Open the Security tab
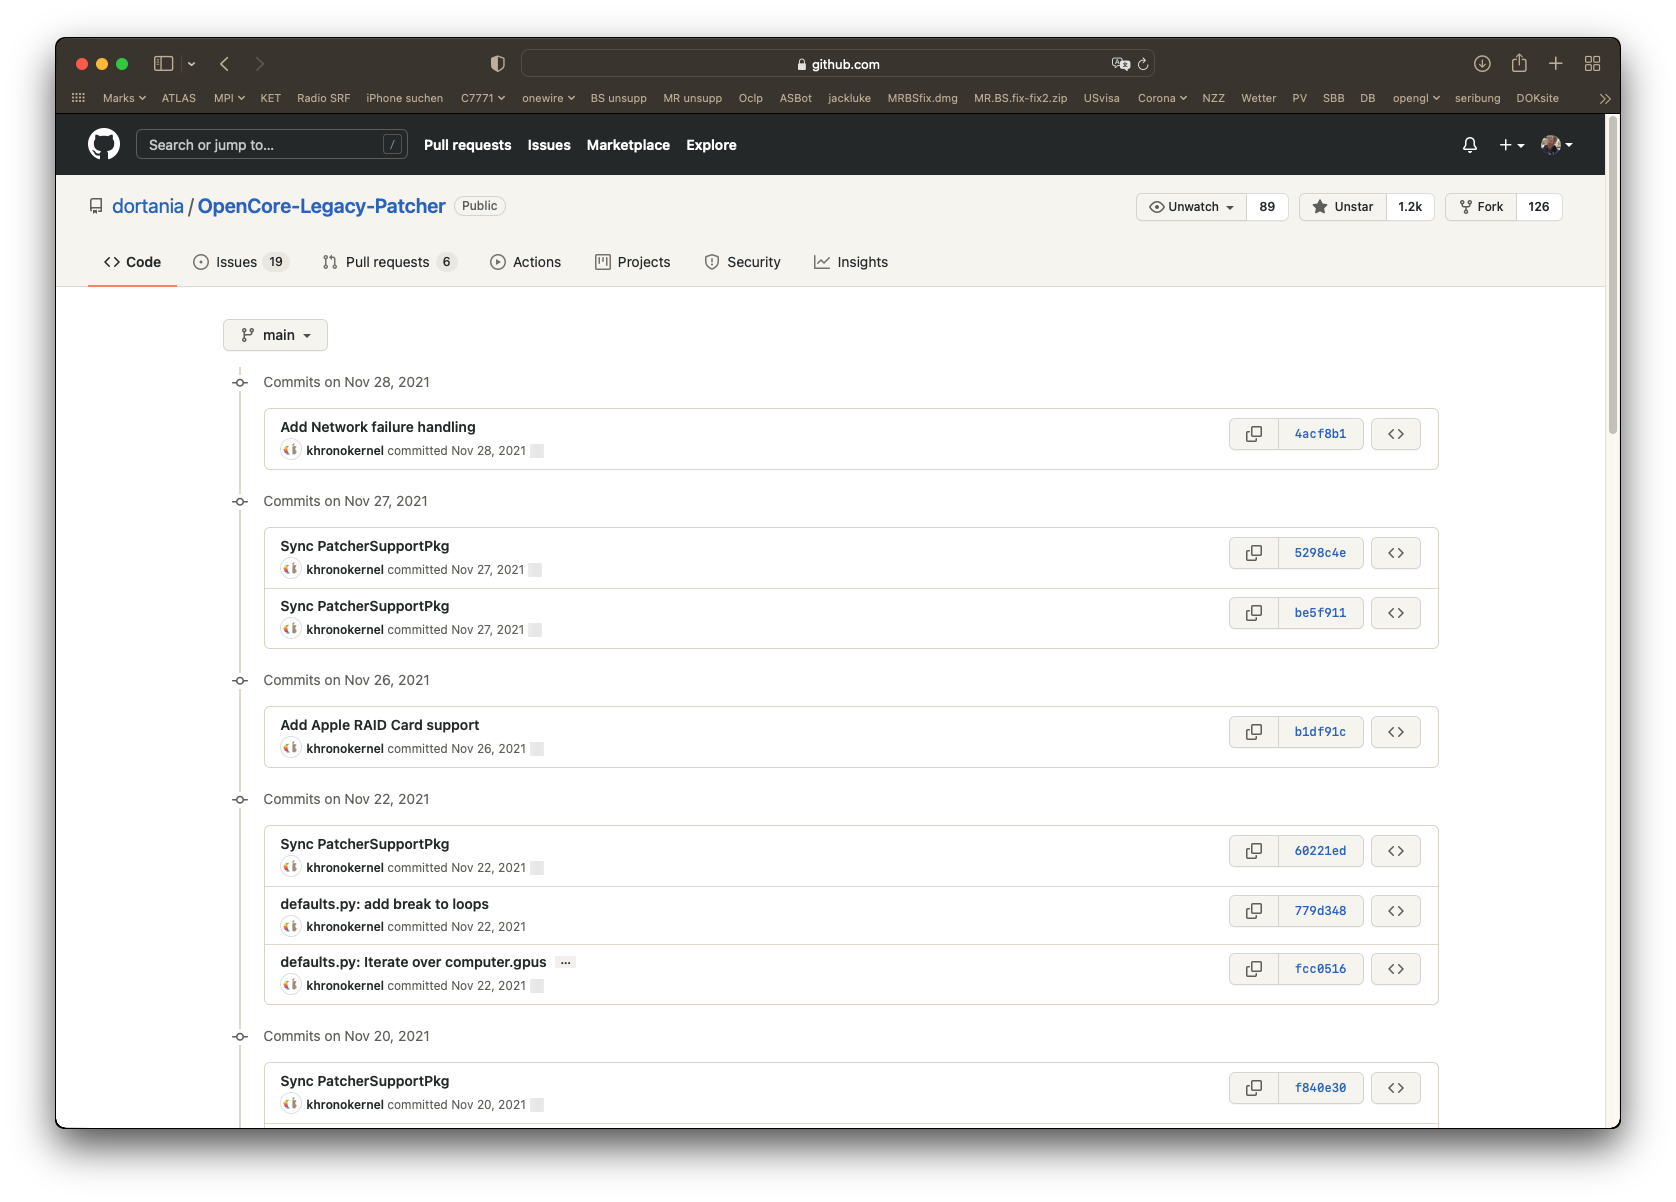 (x=742, y=262)
